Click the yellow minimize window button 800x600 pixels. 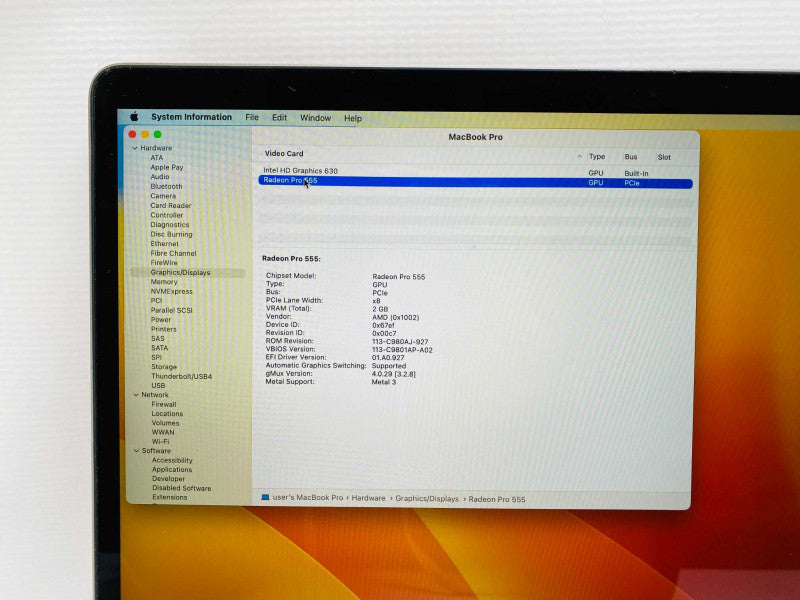(145, 134)
